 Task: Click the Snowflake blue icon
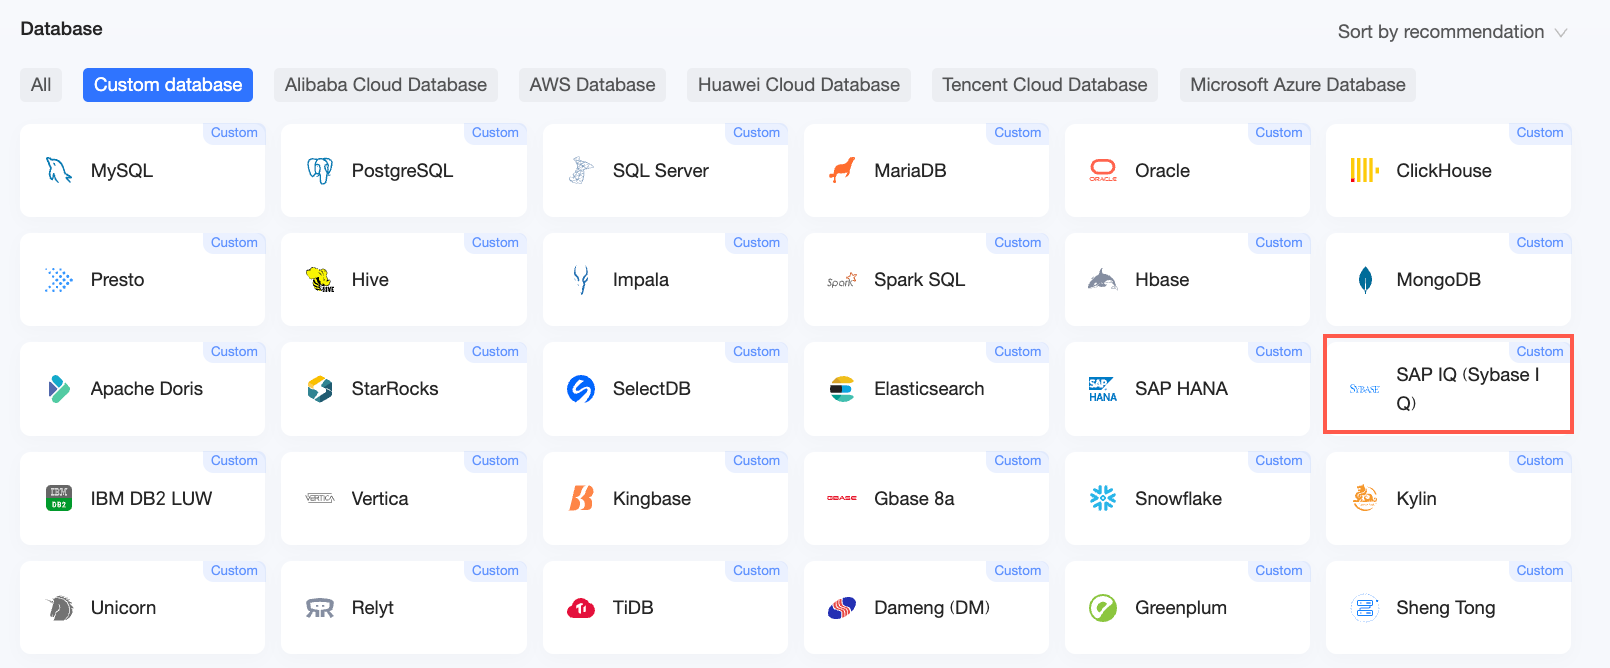[x=1103, y=498]
